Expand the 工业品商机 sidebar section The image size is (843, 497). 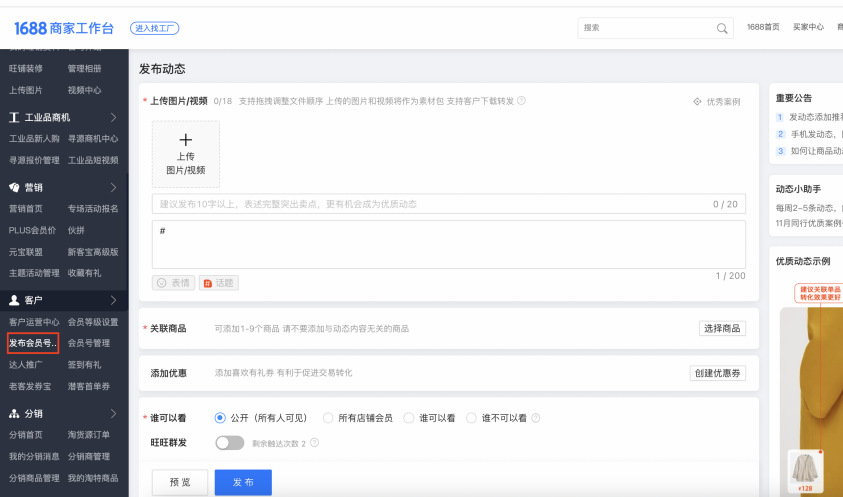(x=114, y=117)
